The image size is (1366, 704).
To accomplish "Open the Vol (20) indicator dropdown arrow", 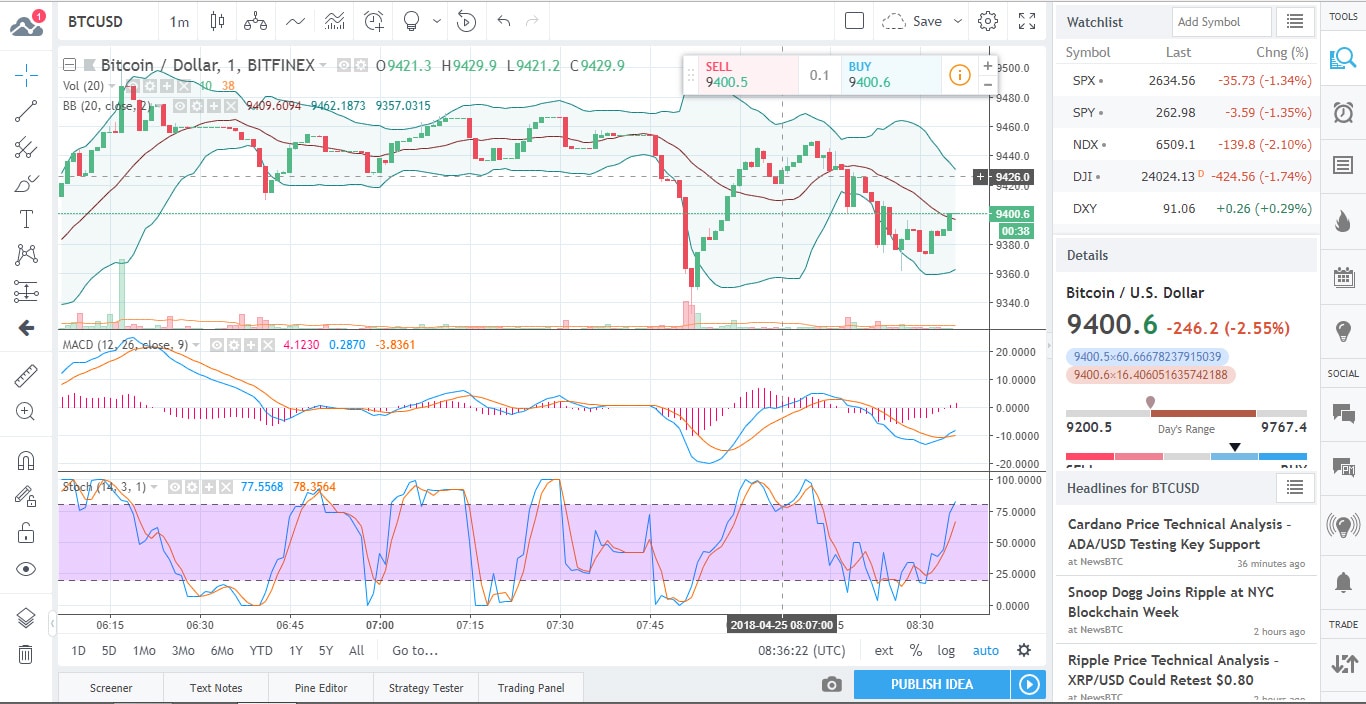I will click(113, 86).
